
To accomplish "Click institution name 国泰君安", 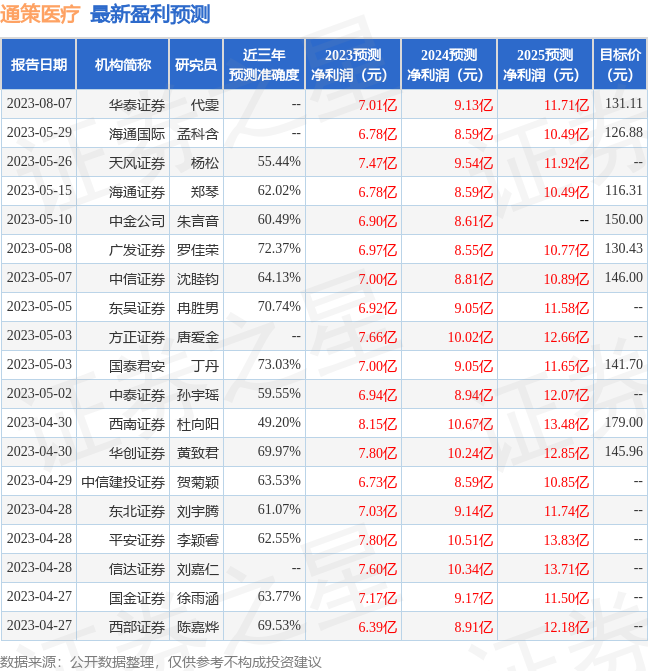I will [137, 366].
